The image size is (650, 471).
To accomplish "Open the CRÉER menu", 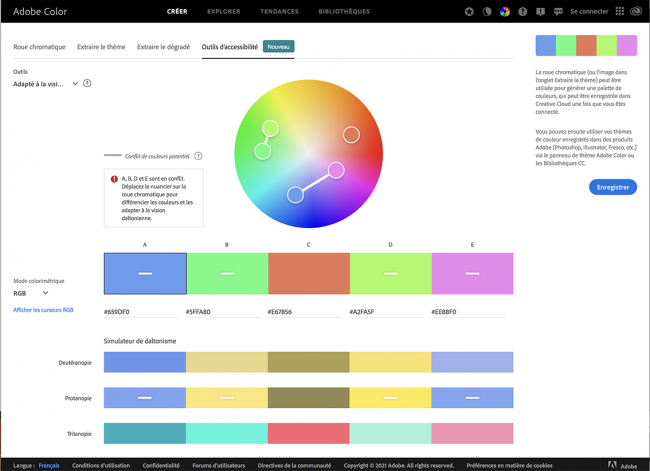I will [x=177, y=12].
